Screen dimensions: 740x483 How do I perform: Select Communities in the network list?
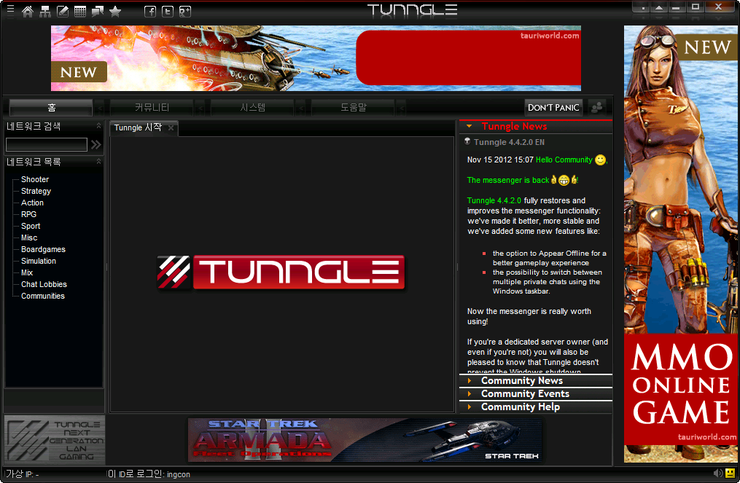point(42,296)
